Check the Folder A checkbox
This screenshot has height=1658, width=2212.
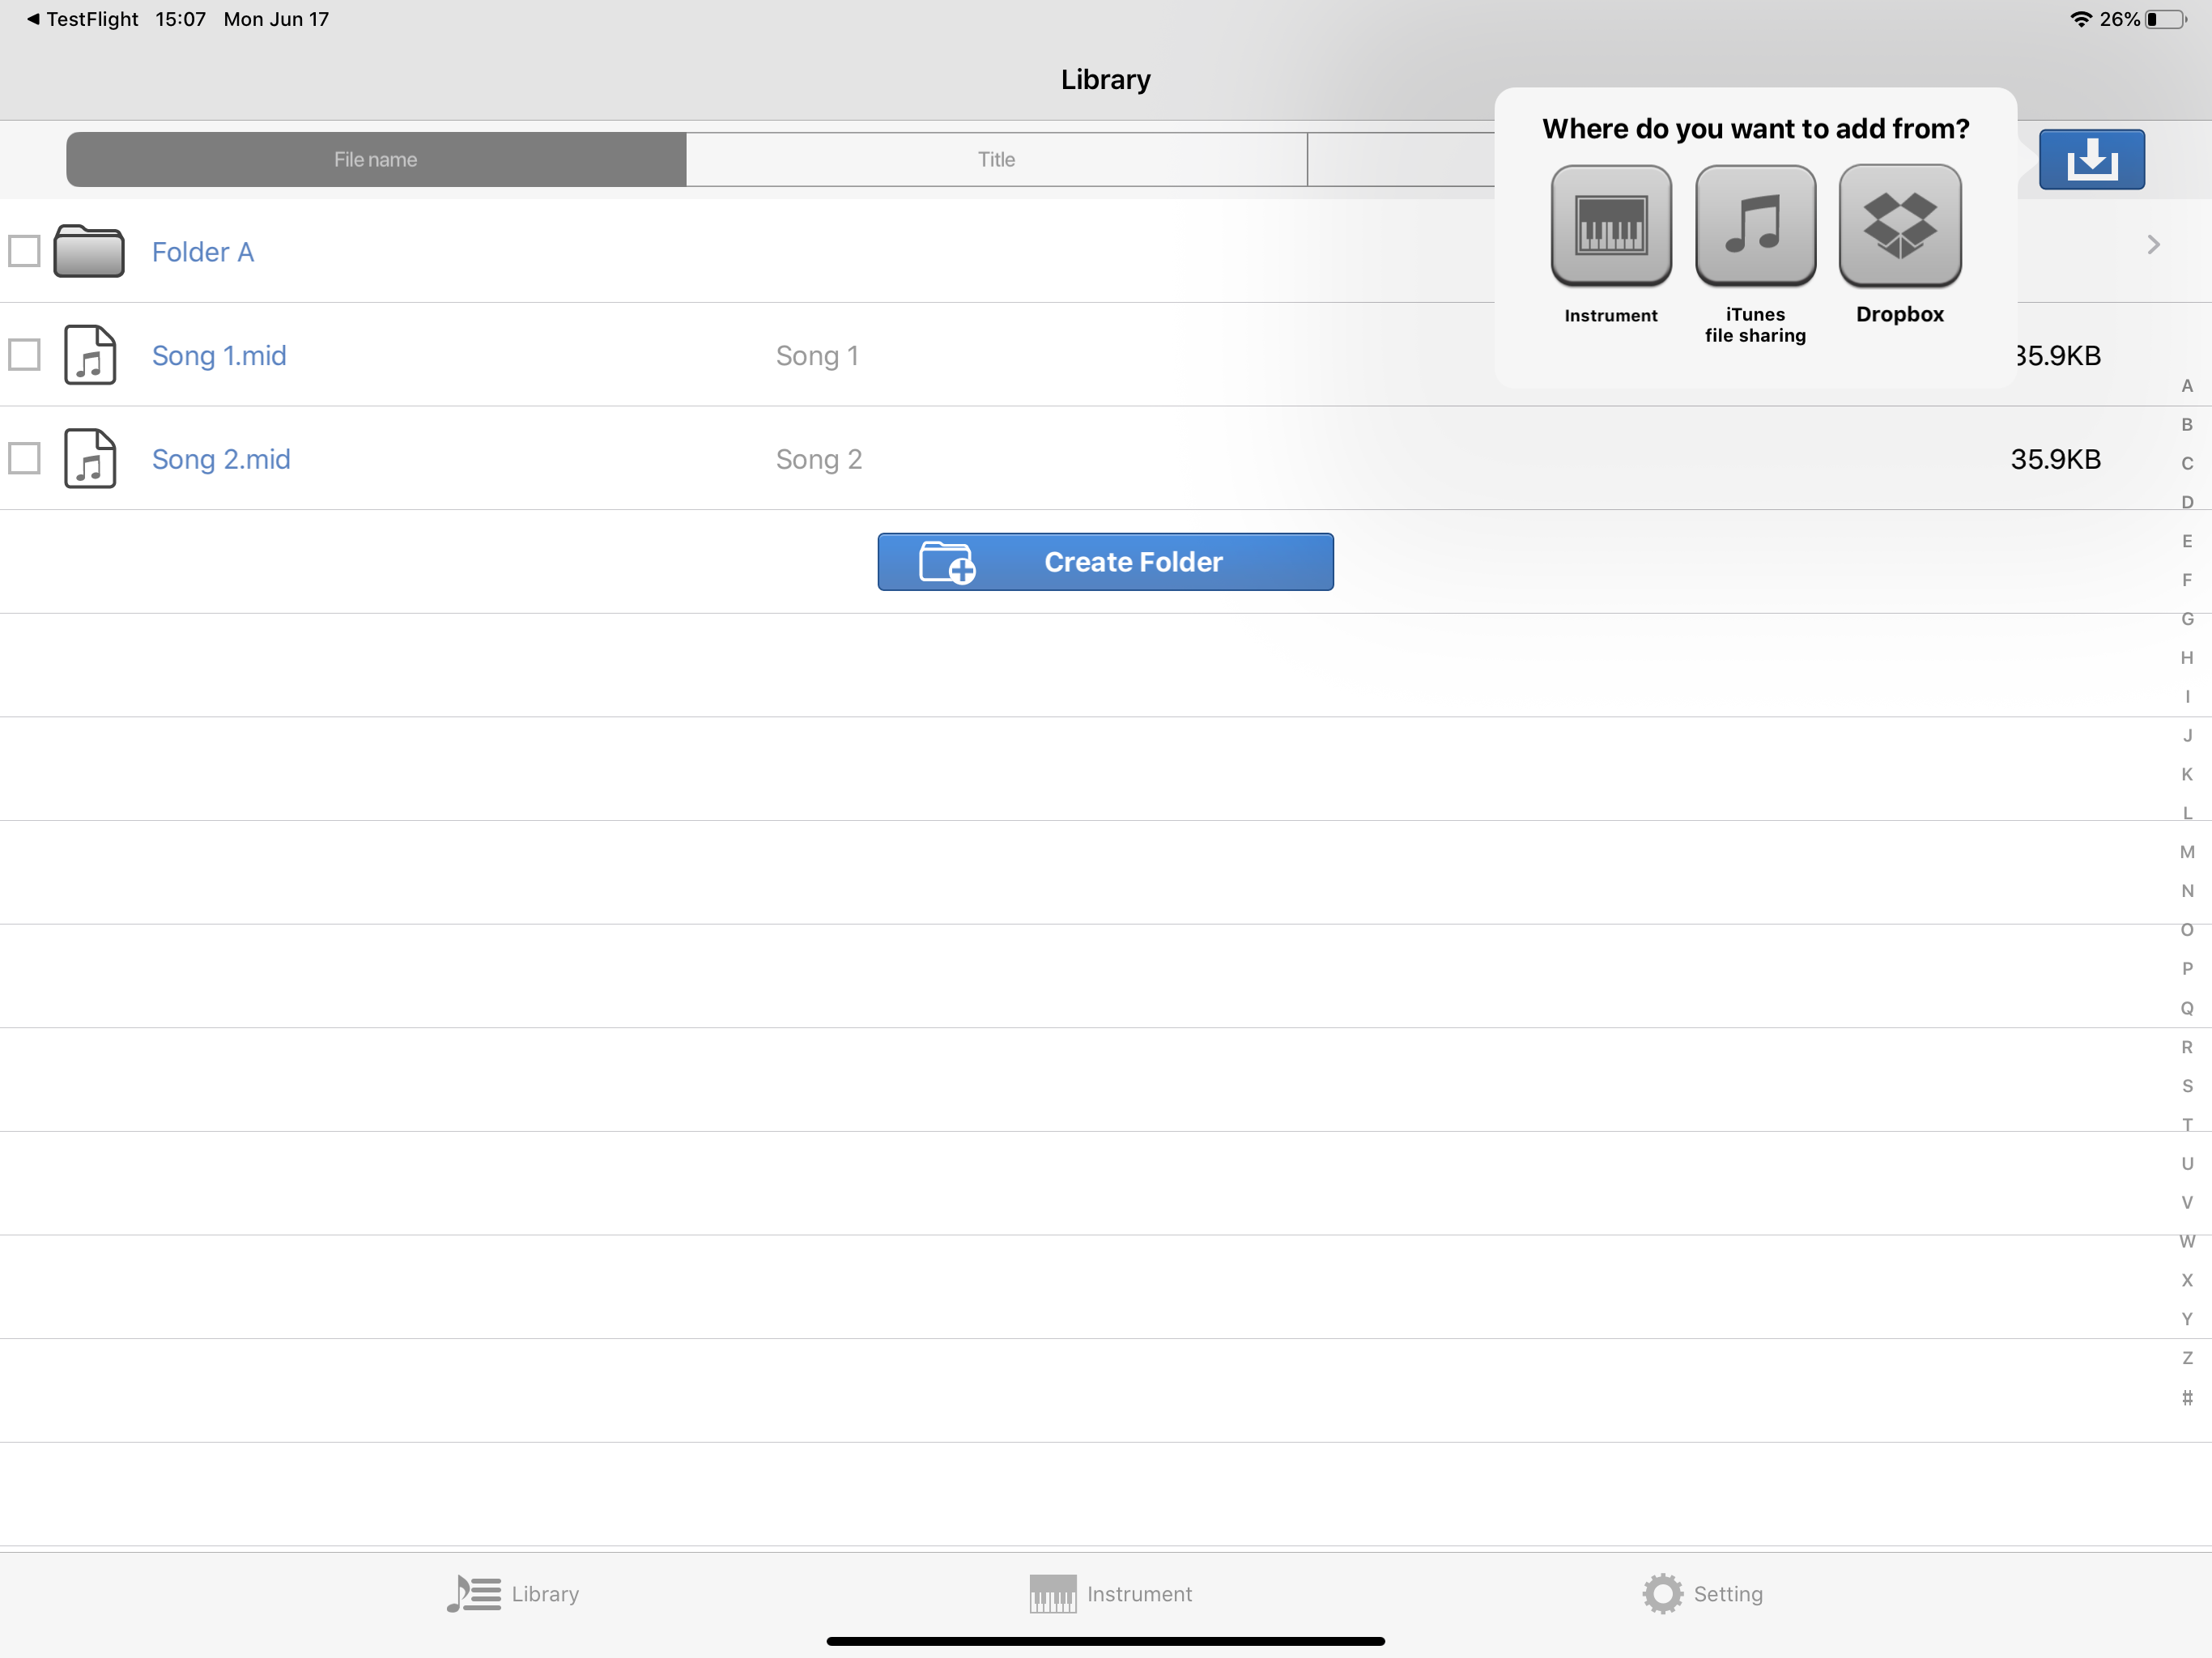click(x=24, y=251)
